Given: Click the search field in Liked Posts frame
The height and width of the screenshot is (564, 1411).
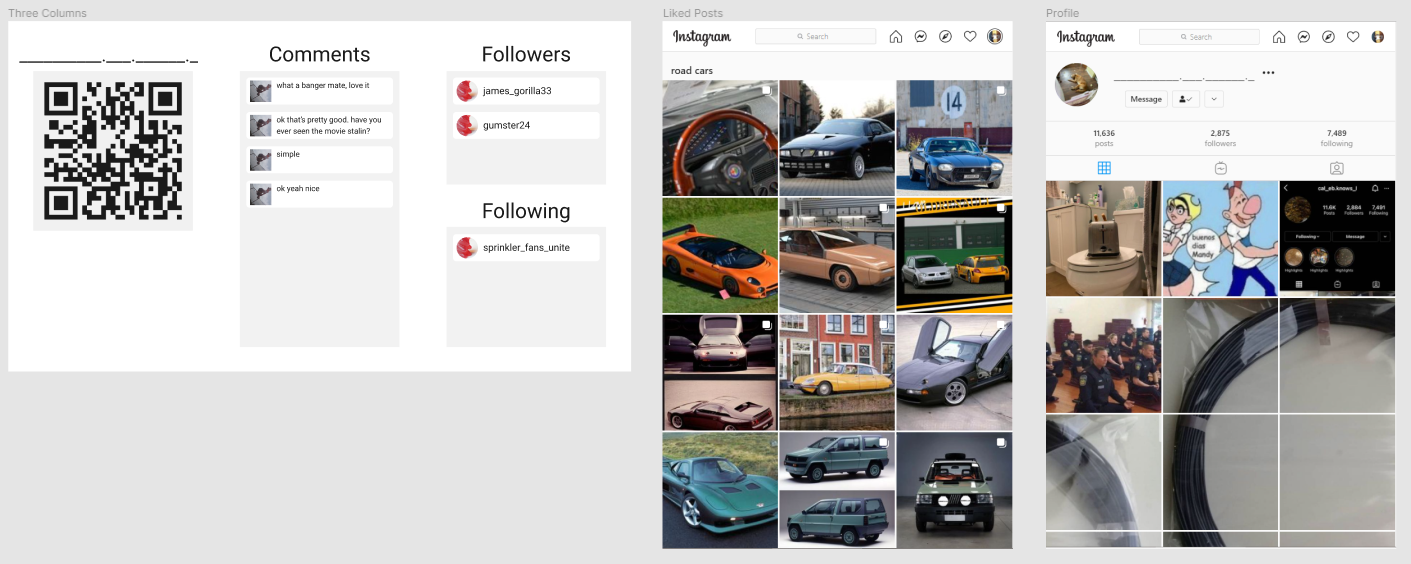Looking at the screenshot, I should pyautogui.click(x=815, y=36).
